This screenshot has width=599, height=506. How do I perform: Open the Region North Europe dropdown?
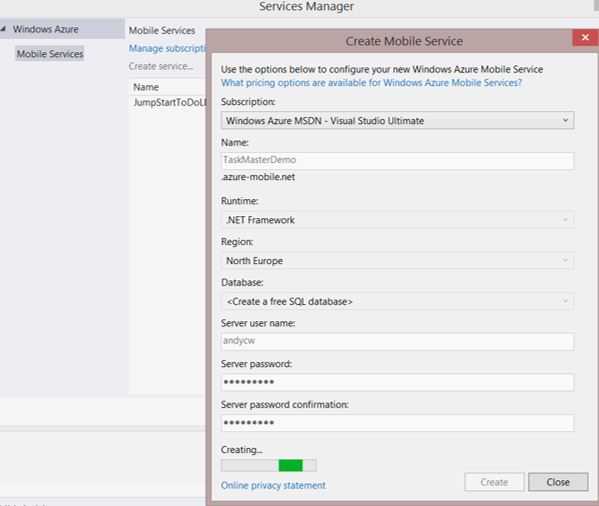[397, 261]
